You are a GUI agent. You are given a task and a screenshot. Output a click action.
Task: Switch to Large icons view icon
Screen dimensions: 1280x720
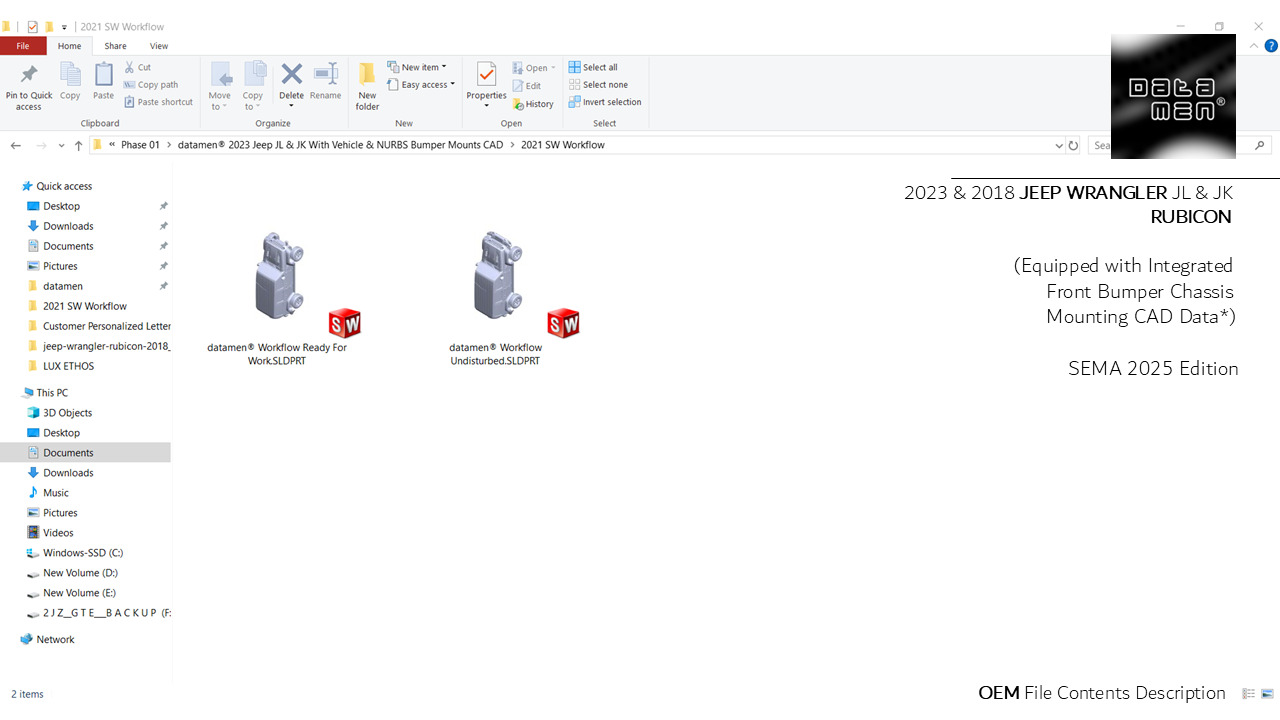1267,693
